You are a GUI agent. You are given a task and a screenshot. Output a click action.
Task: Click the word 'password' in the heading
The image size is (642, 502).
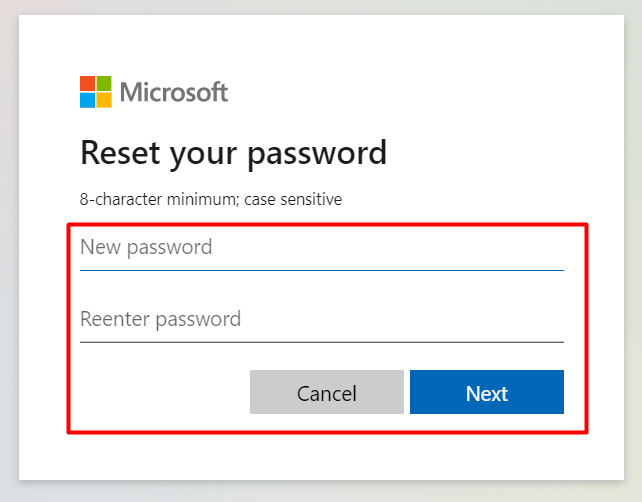click(317, 154)
